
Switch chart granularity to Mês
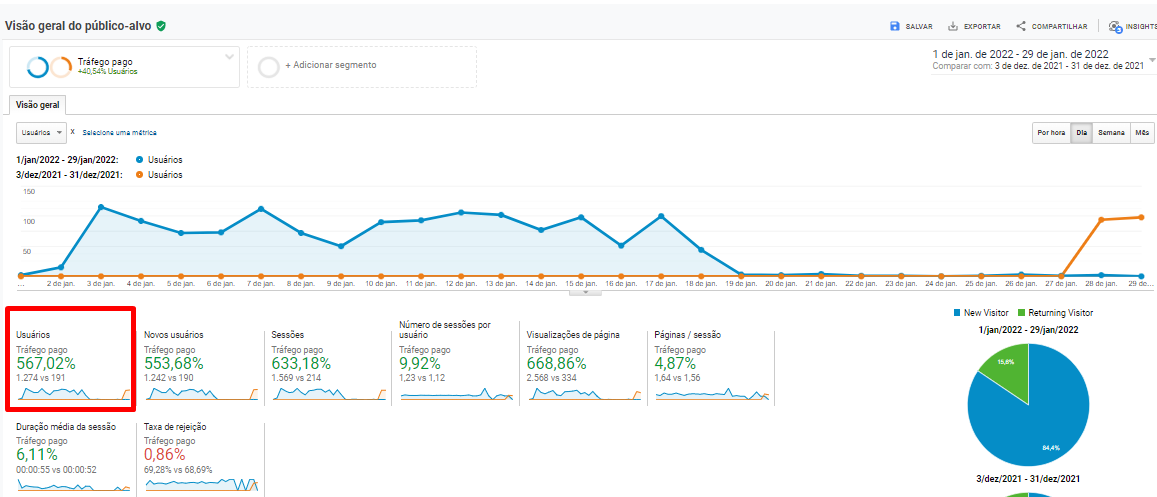point(1142,133)
